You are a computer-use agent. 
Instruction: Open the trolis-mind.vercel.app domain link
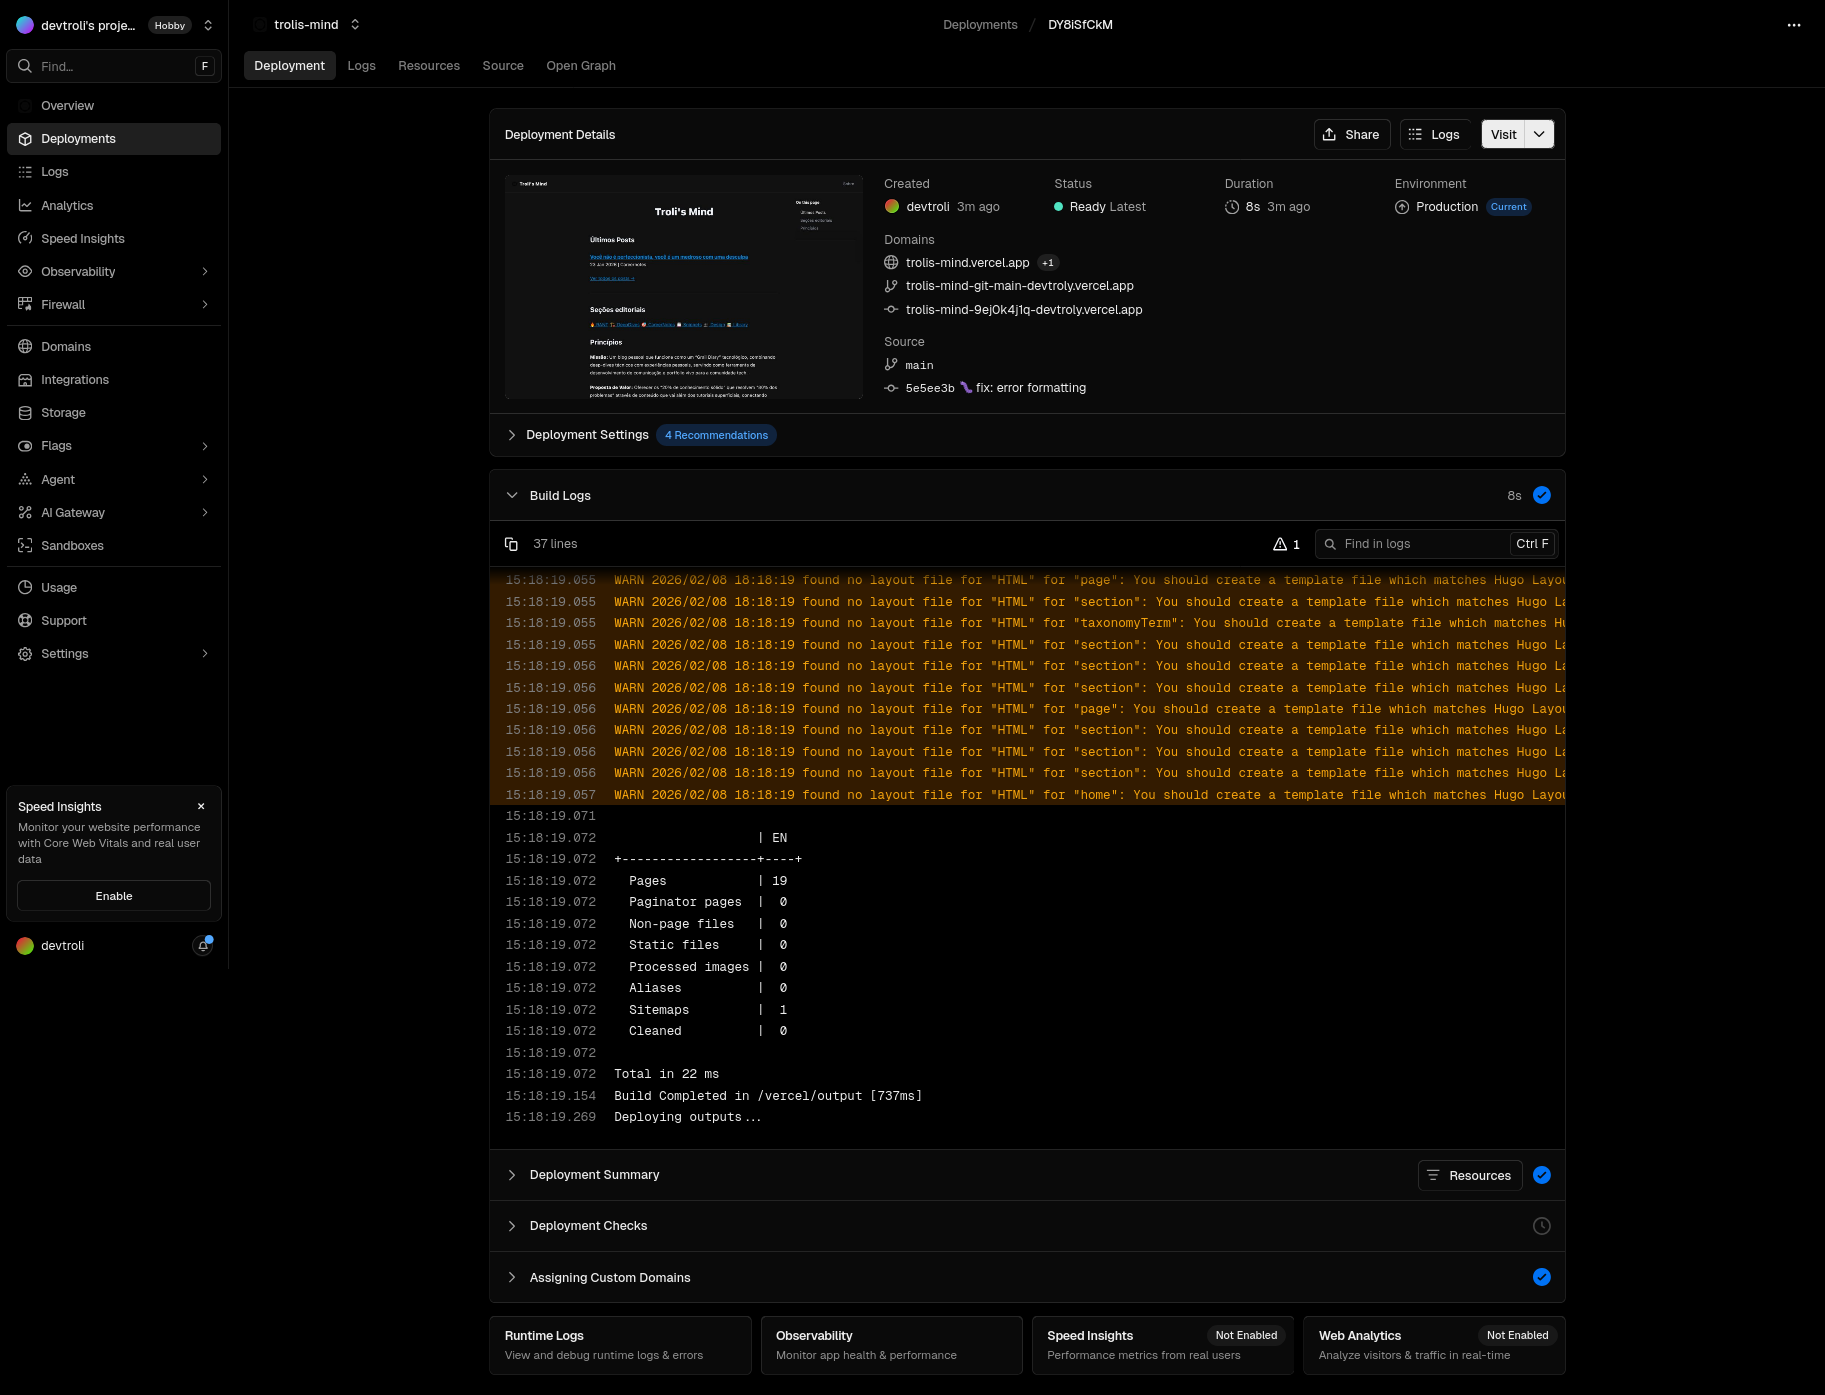tap(966, 262)
